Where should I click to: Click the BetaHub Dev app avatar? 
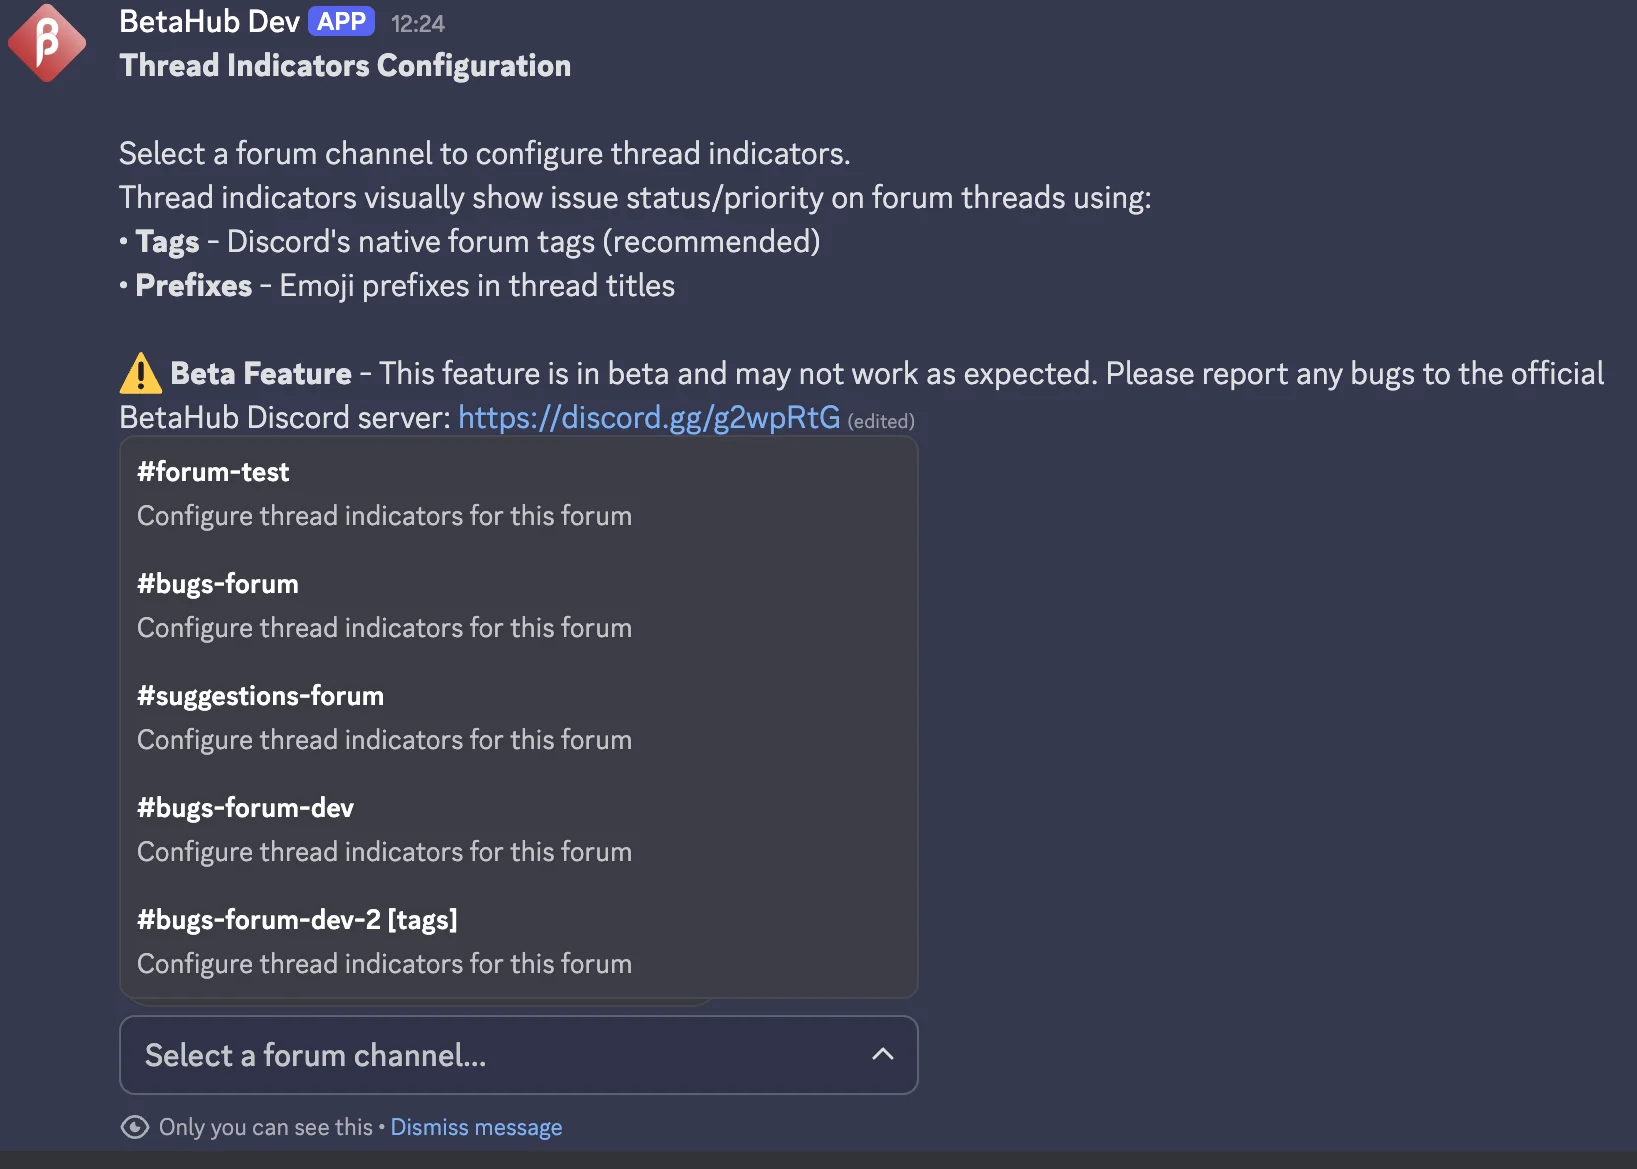[x=46, y=43]
